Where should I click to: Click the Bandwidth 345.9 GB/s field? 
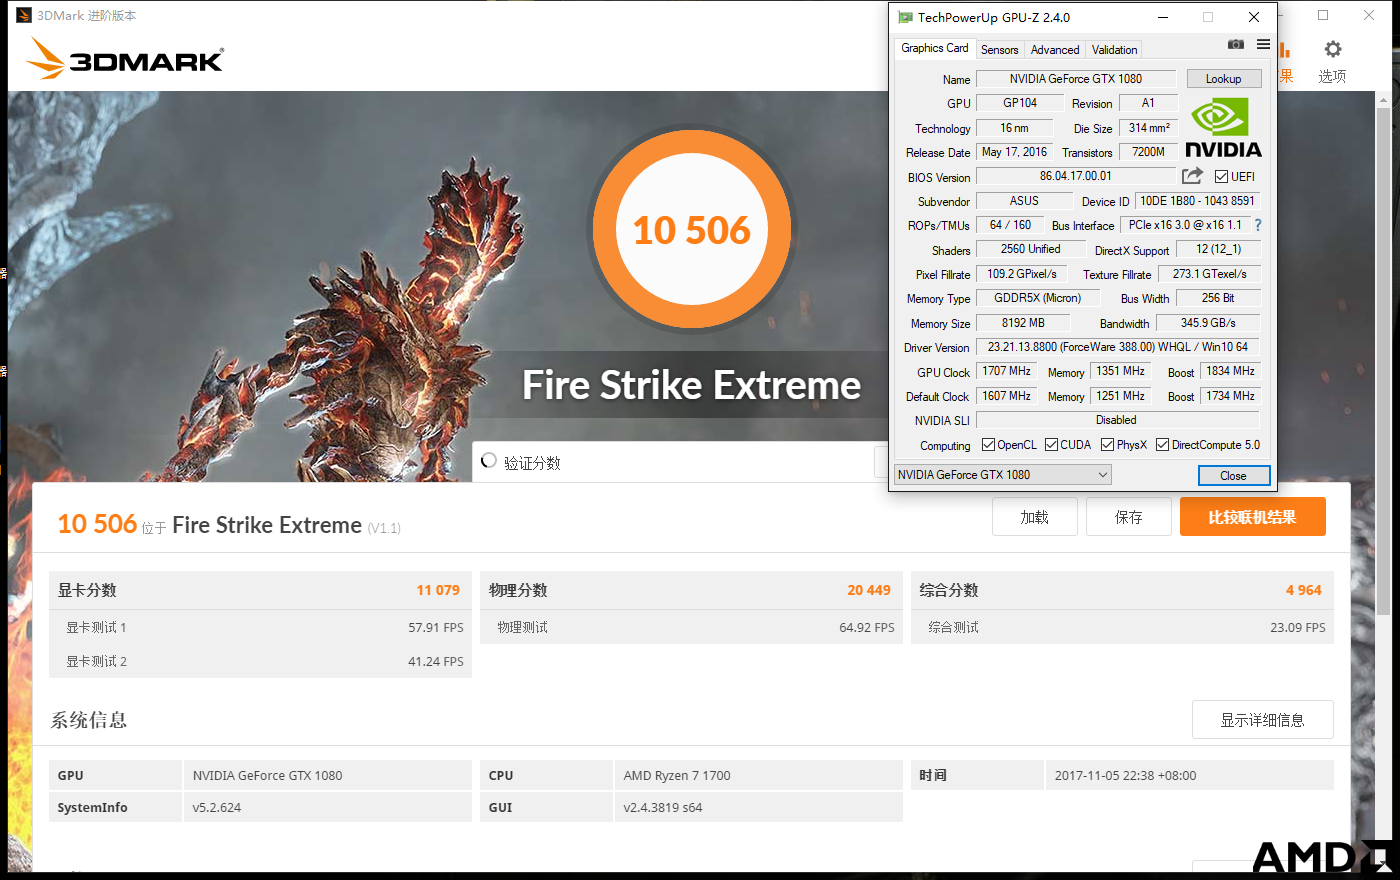(x=1208, y=323)
